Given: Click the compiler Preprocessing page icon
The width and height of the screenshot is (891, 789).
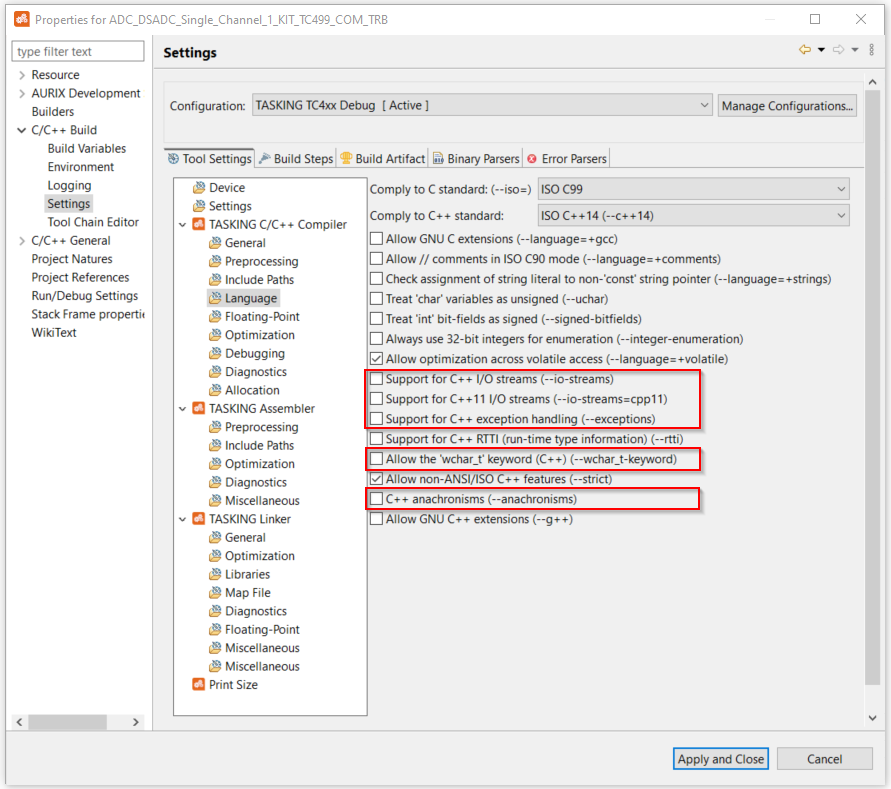Looking at the screenshot, I should [x=214, y=261].
